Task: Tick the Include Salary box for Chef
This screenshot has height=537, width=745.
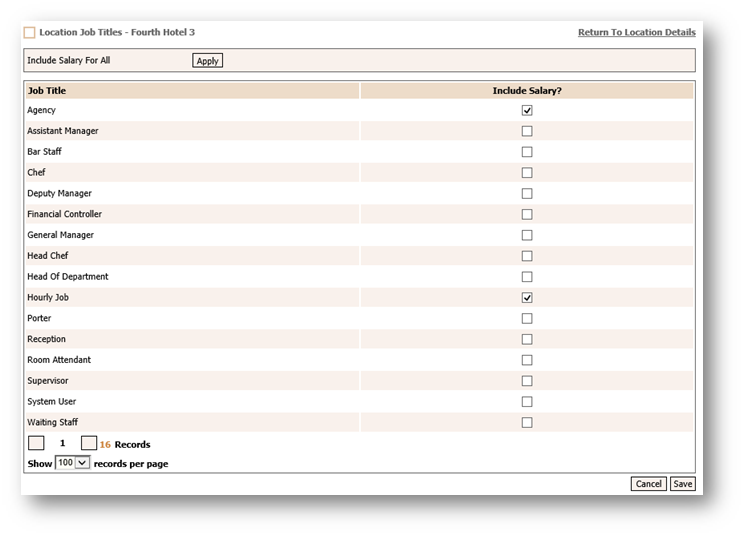Action: pos(527,173)
